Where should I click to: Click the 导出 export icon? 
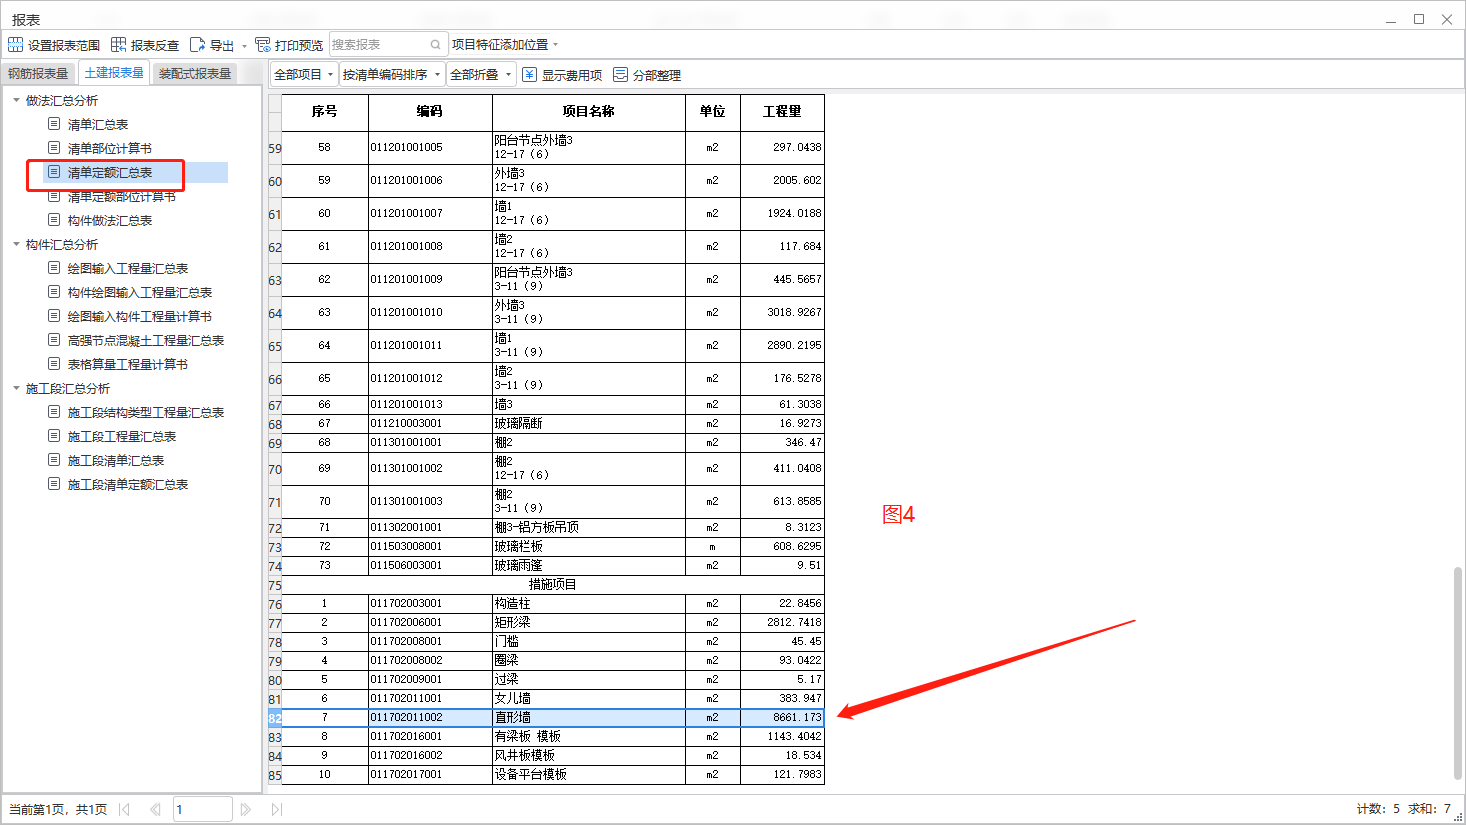197,45
